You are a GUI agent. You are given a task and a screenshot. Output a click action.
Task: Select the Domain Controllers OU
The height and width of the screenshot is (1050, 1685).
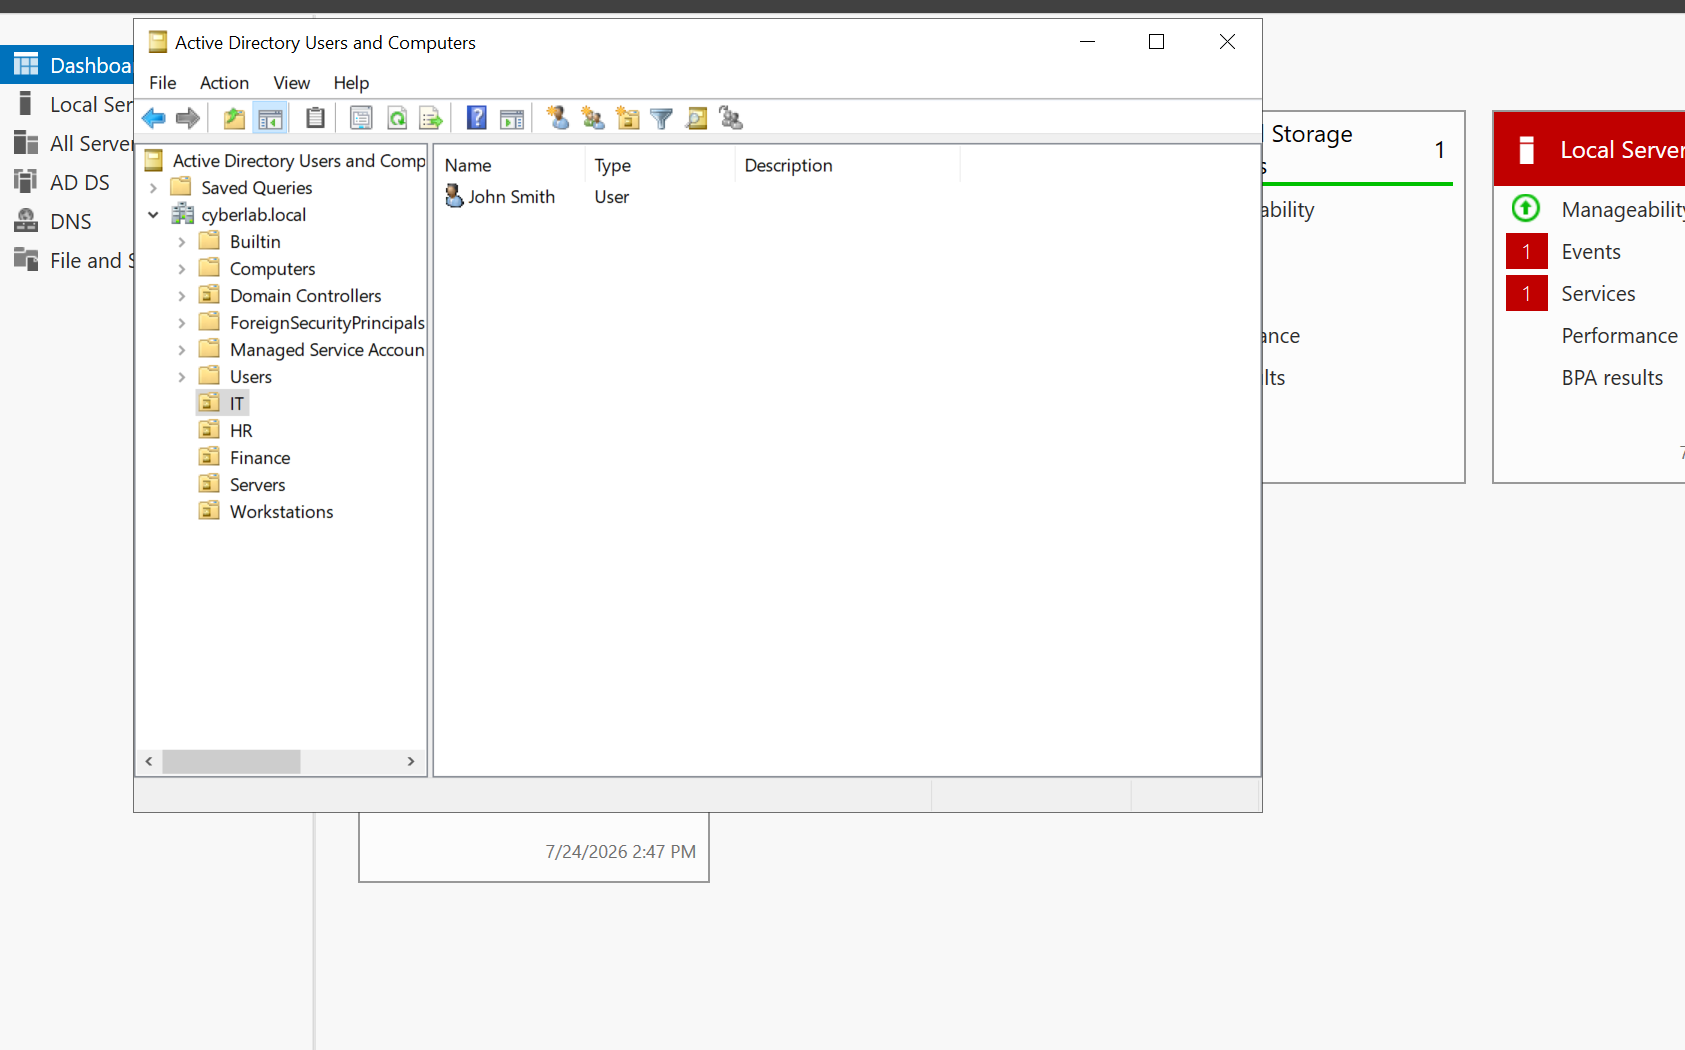(x=306, y=296)
